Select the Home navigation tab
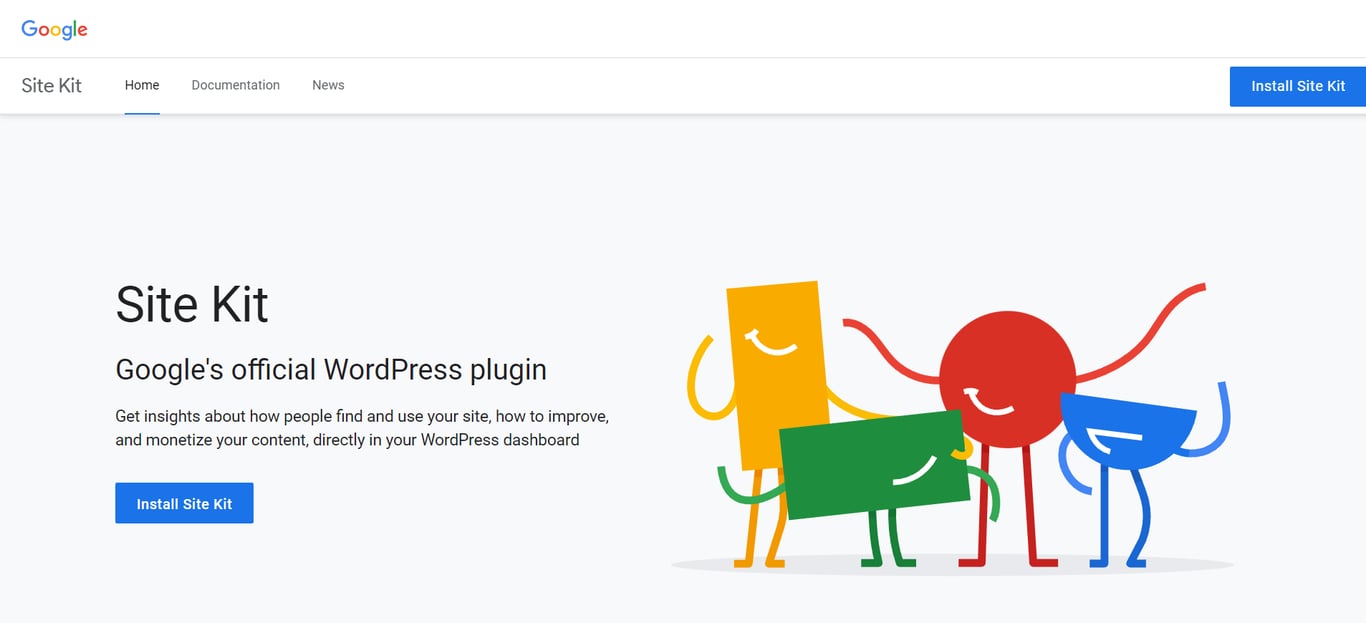Screen dimensions: 1366x623 (142, 85)
